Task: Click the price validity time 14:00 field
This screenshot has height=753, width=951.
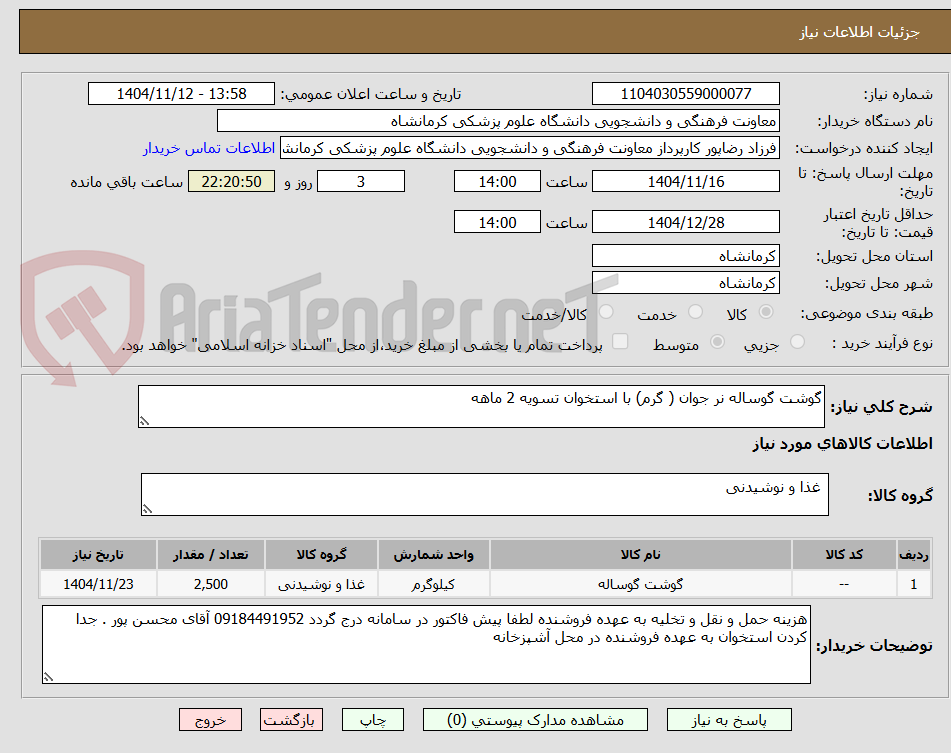Action: tap(497, 222)
